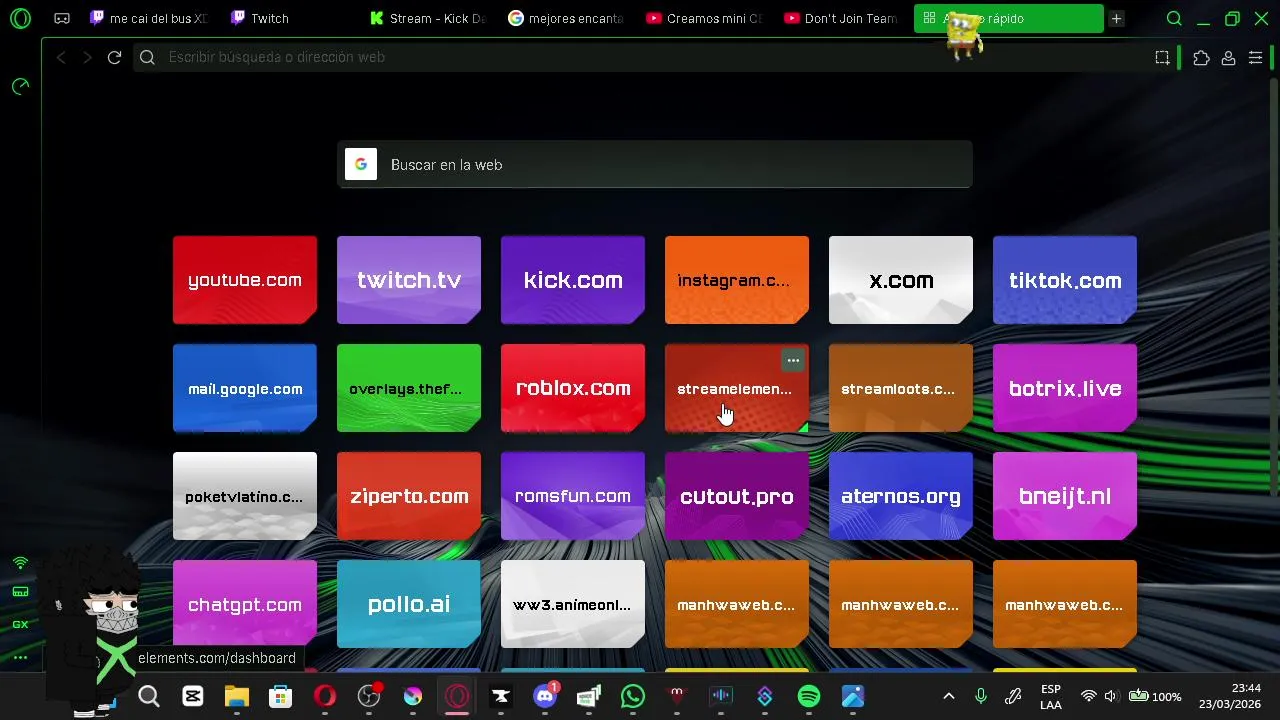Open the poketvlatino speed dial tile

[245, 496]
